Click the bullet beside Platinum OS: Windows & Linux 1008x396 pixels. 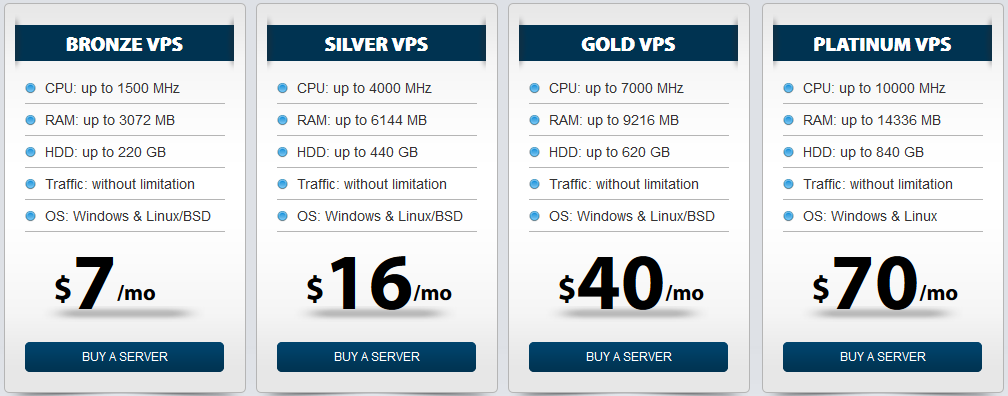coord(788,217)
